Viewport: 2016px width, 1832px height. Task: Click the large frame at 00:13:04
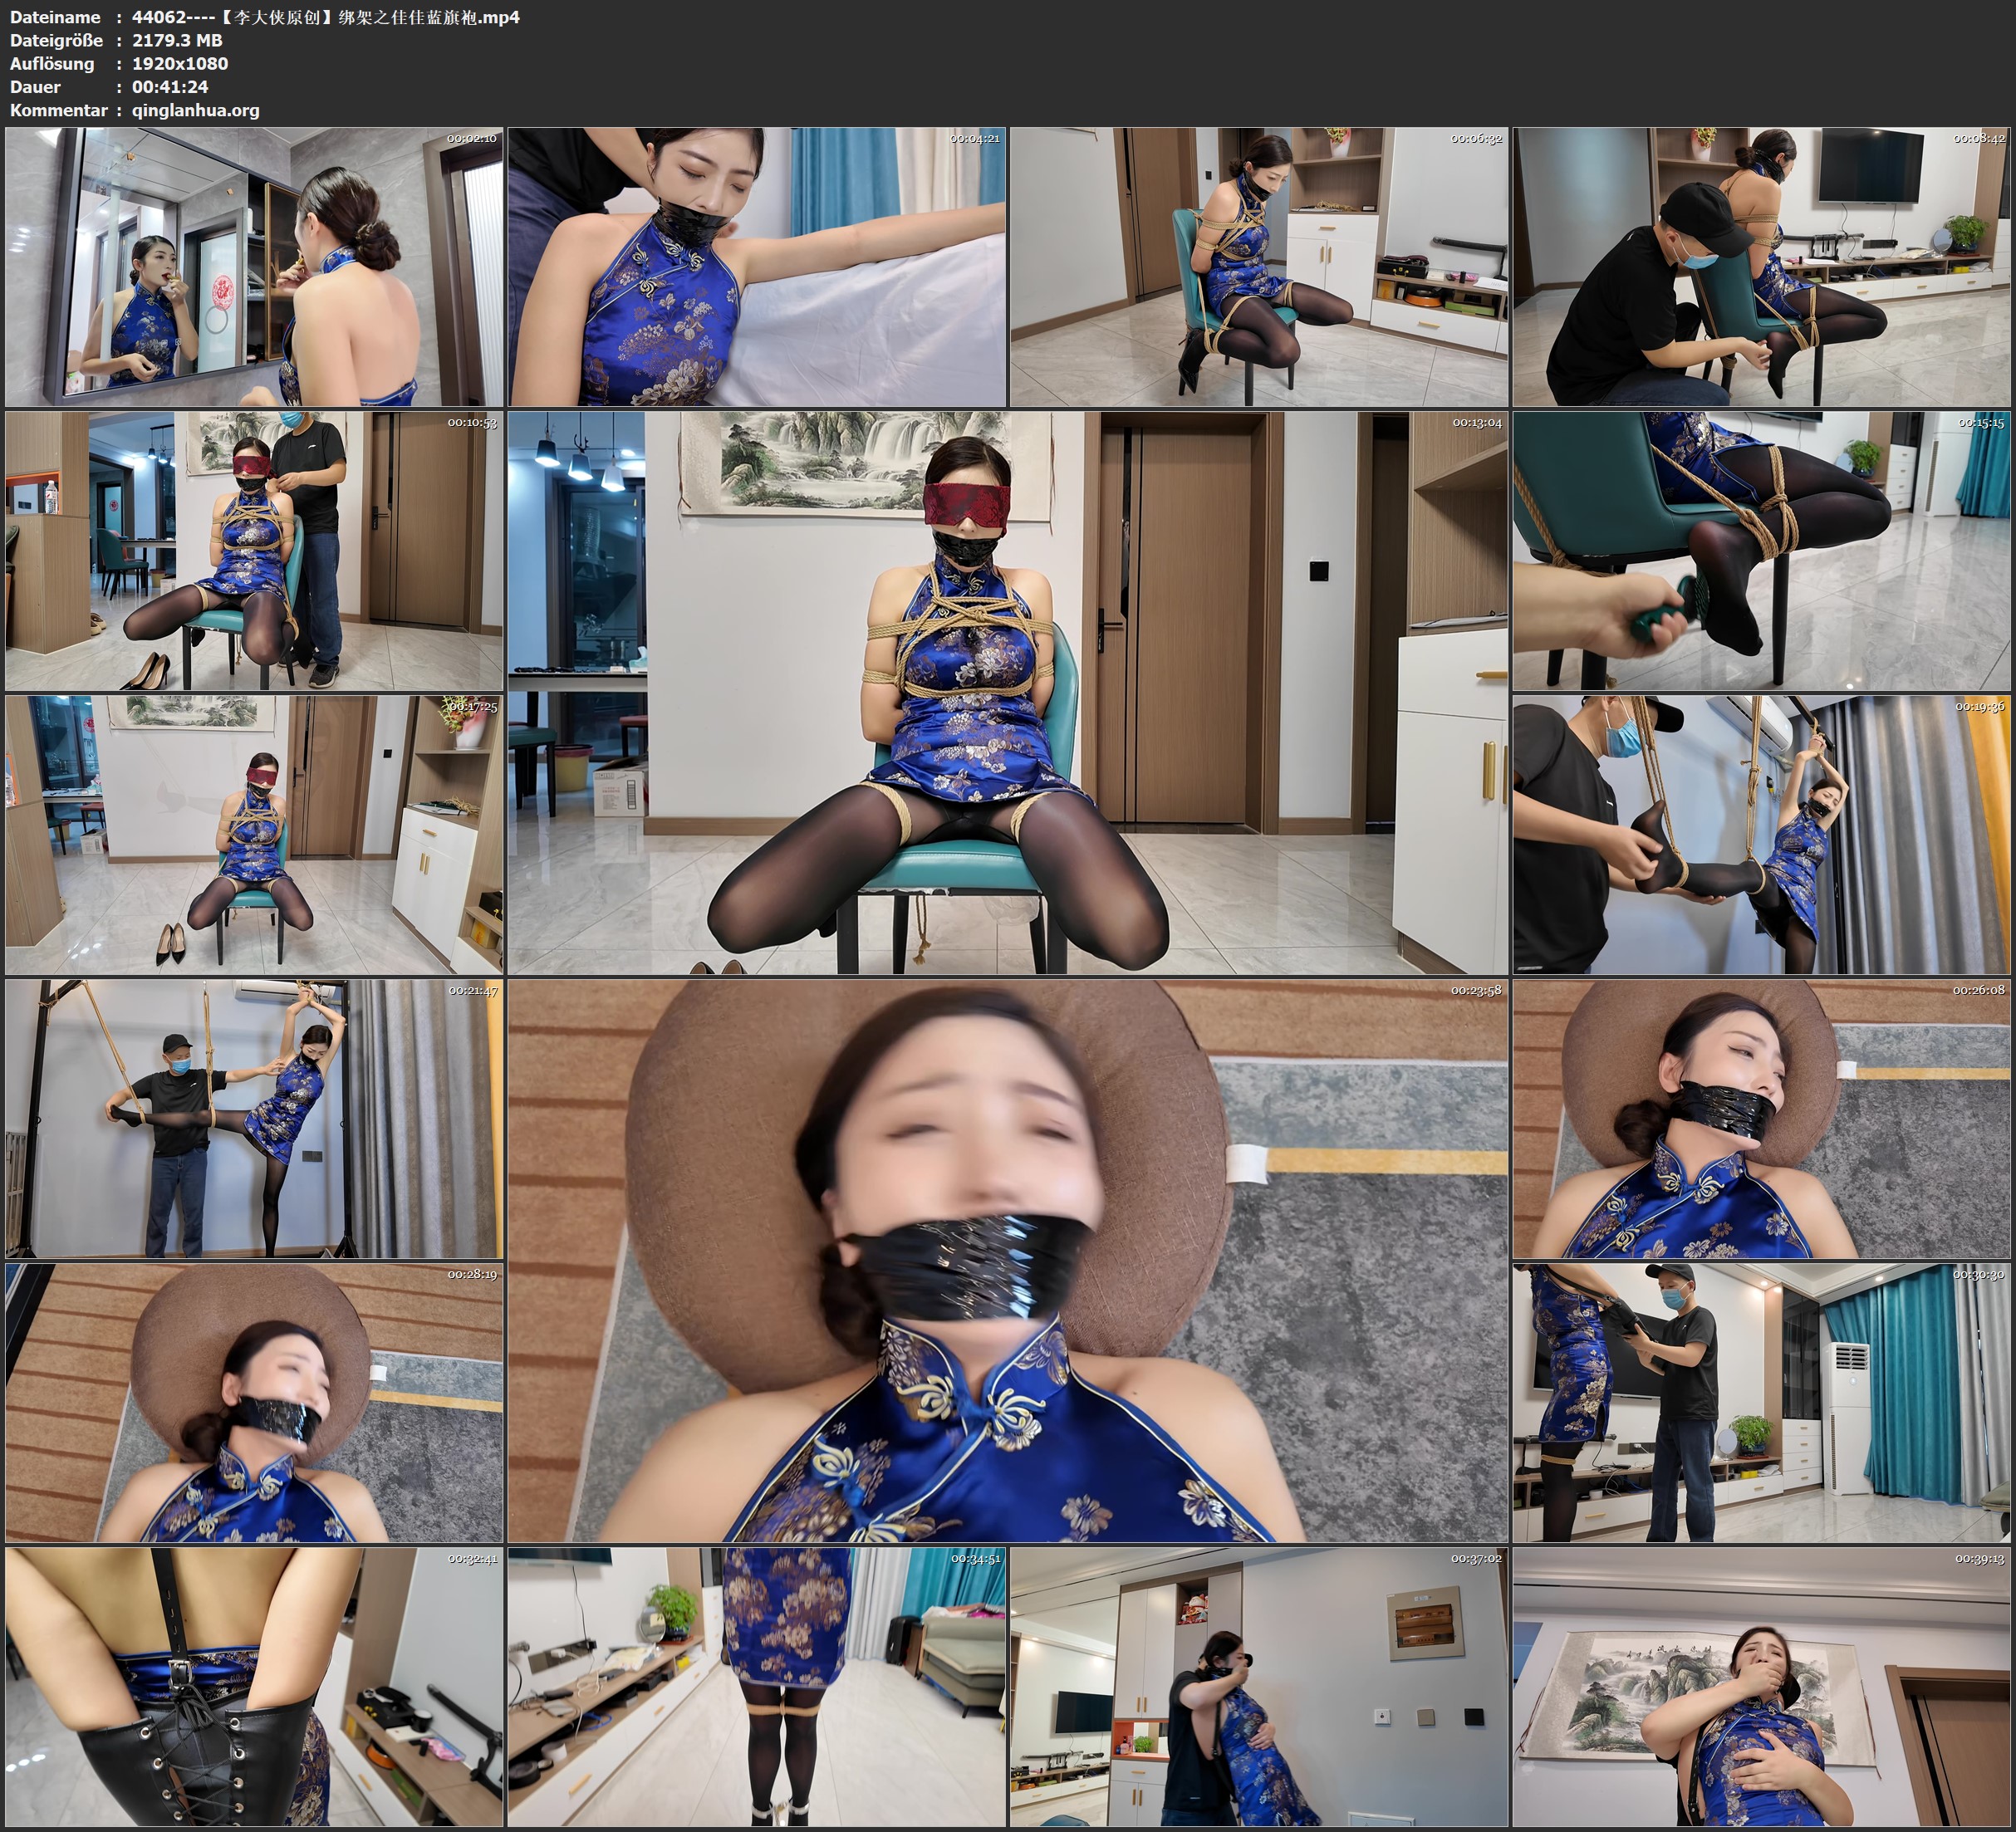(1007, 693)
